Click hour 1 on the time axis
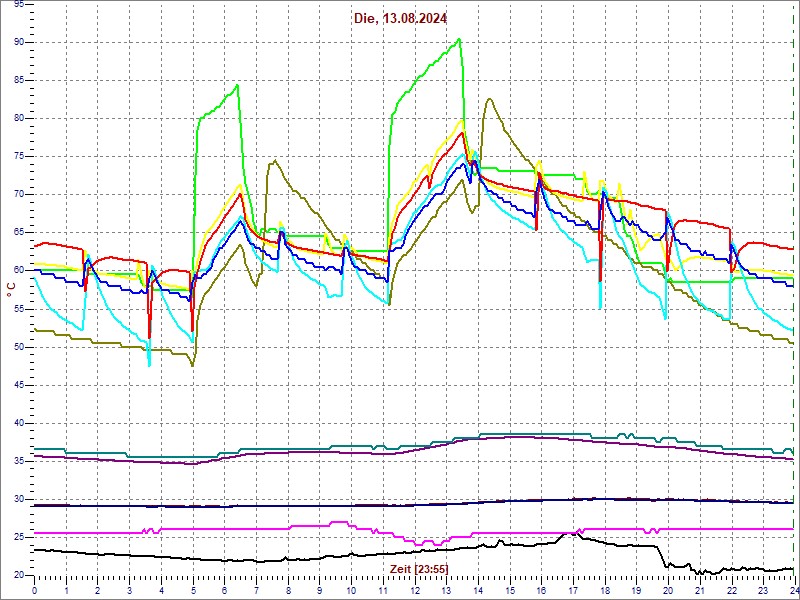The height and width of the screenshot is (600, 800). pos(66,590)
